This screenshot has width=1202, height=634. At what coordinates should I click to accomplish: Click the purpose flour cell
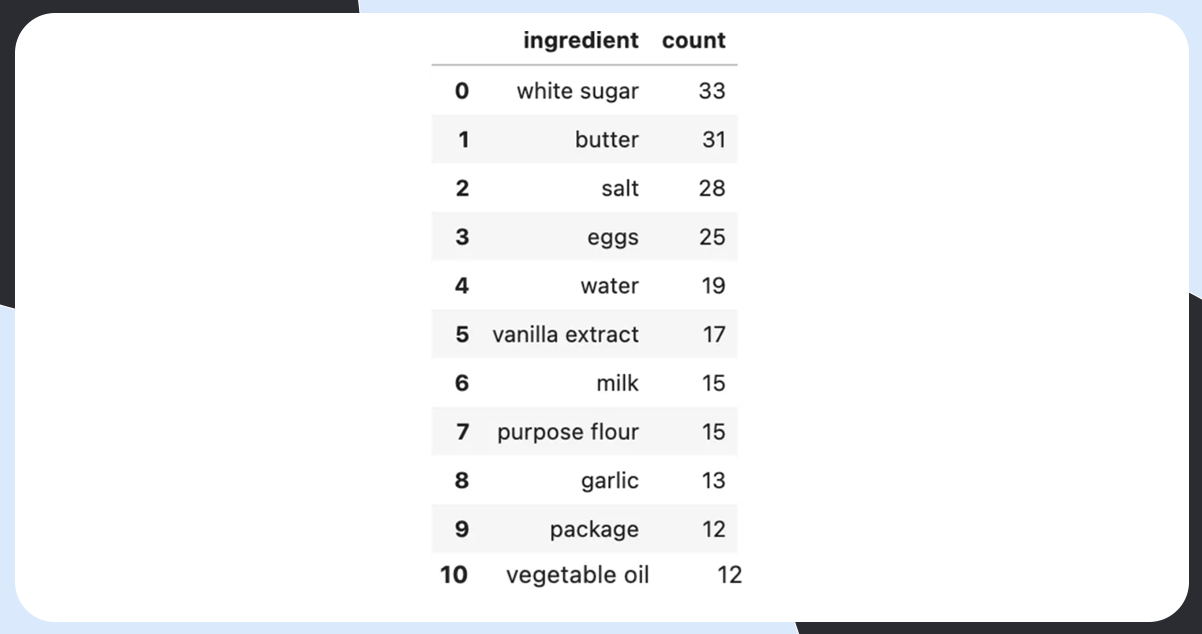(x=567, y=432)
